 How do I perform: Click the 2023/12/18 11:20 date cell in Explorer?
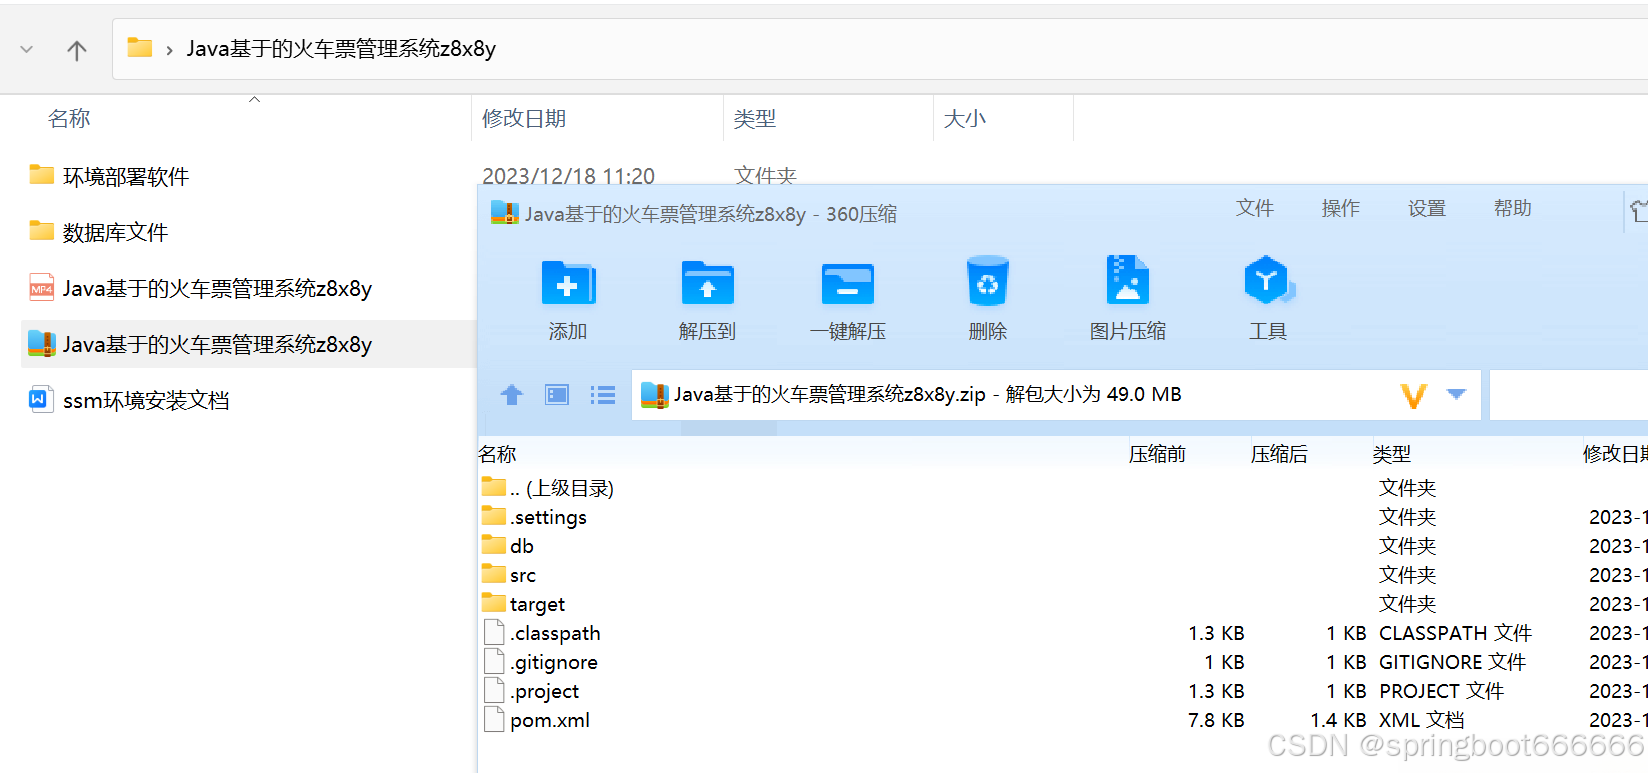pyautogui.click(x=569, y=176)
